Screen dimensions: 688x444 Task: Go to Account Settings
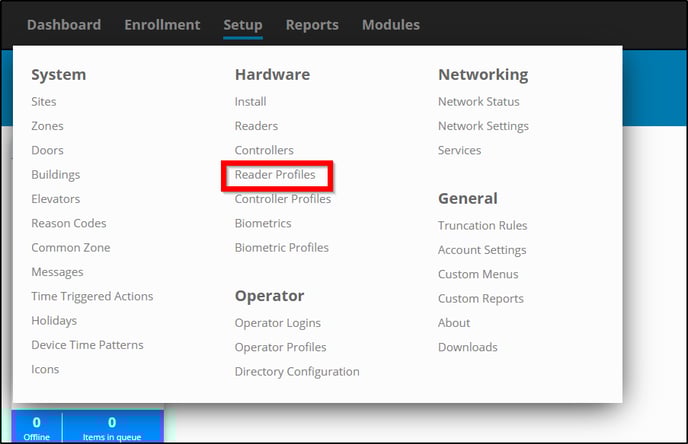point(482,250)
